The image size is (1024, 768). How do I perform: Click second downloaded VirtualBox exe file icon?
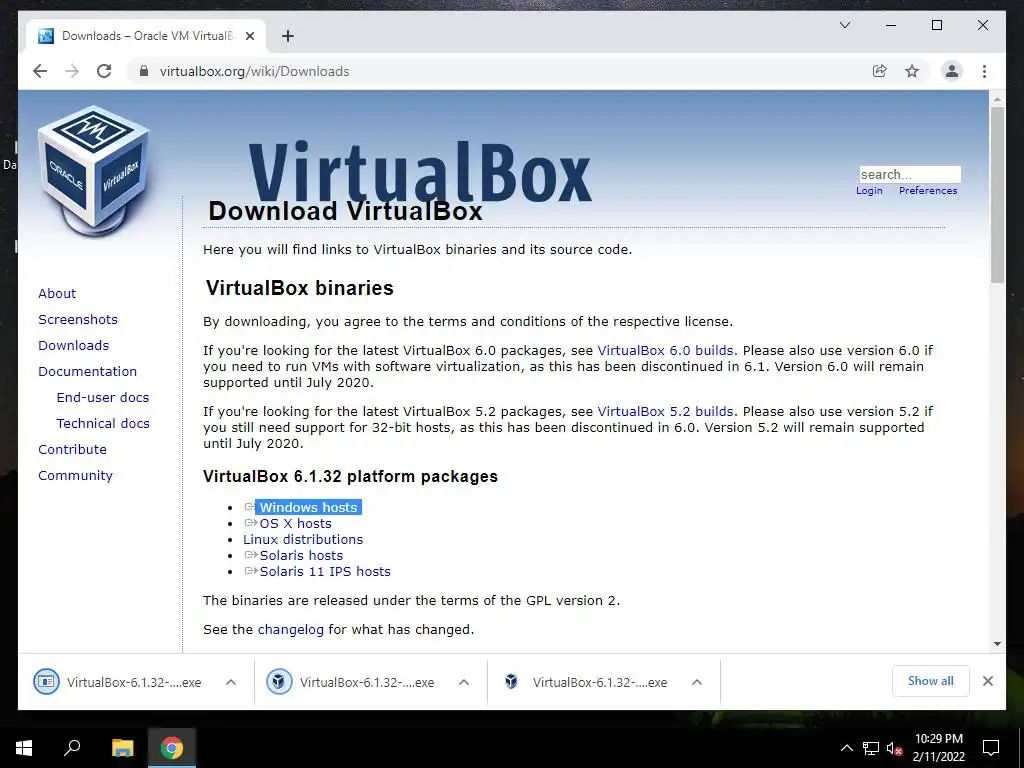tap(279, 682)
